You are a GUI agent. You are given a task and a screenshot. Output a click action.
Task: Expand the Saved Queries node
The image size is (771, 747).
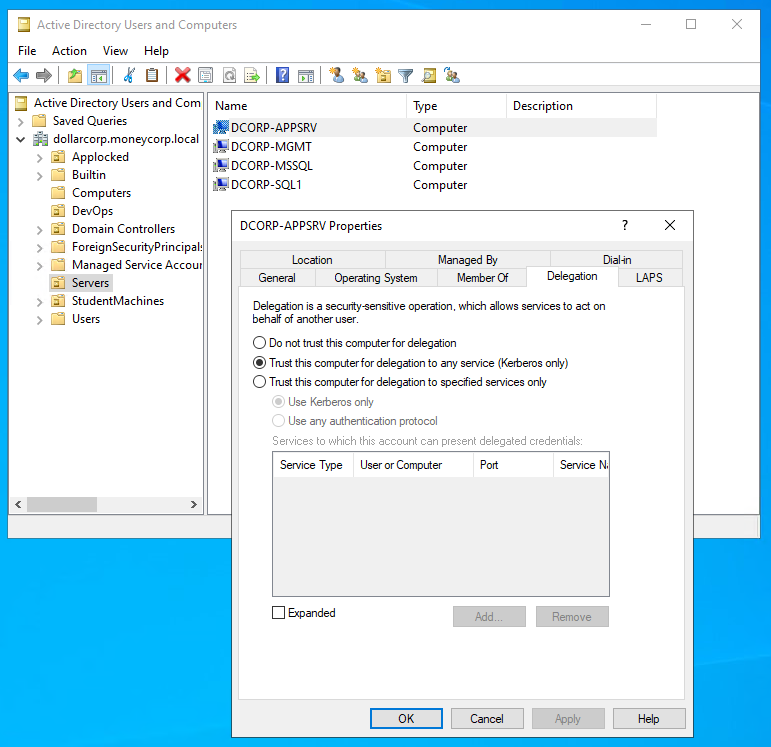pos(21,121)
